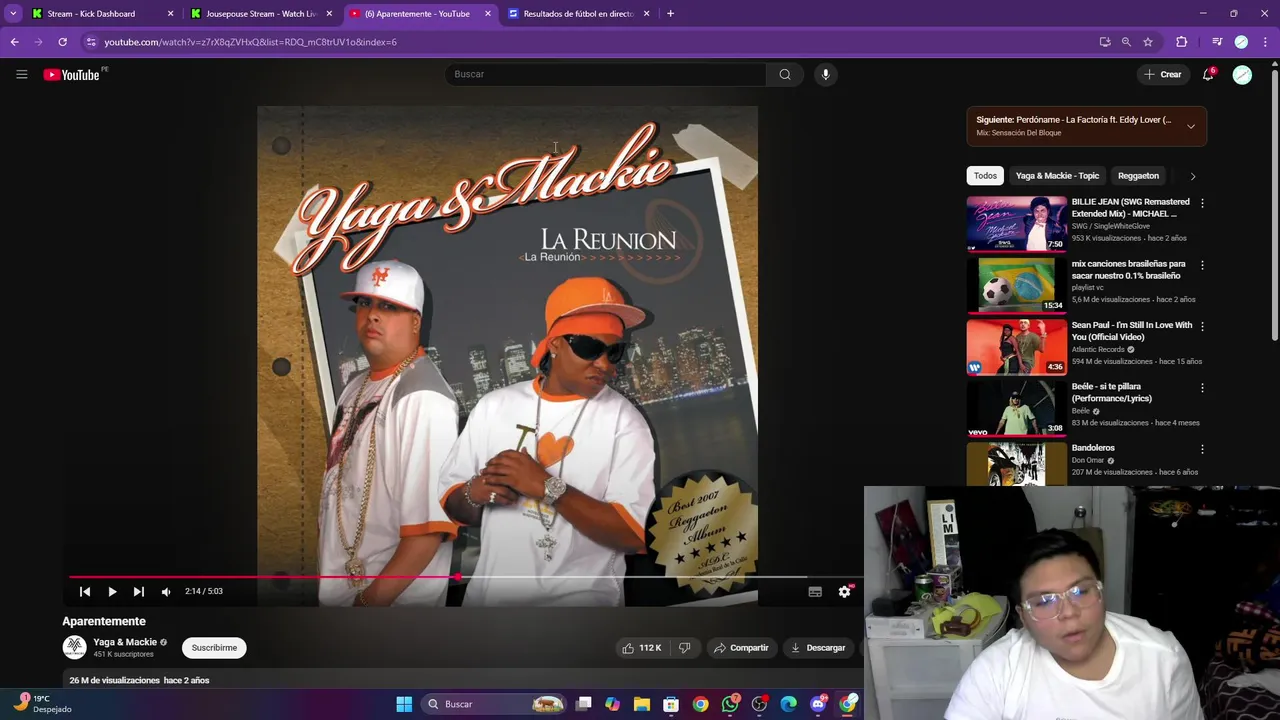The image size is (1280, 720).
Task: Play the paused video
Action: (112, 592)
